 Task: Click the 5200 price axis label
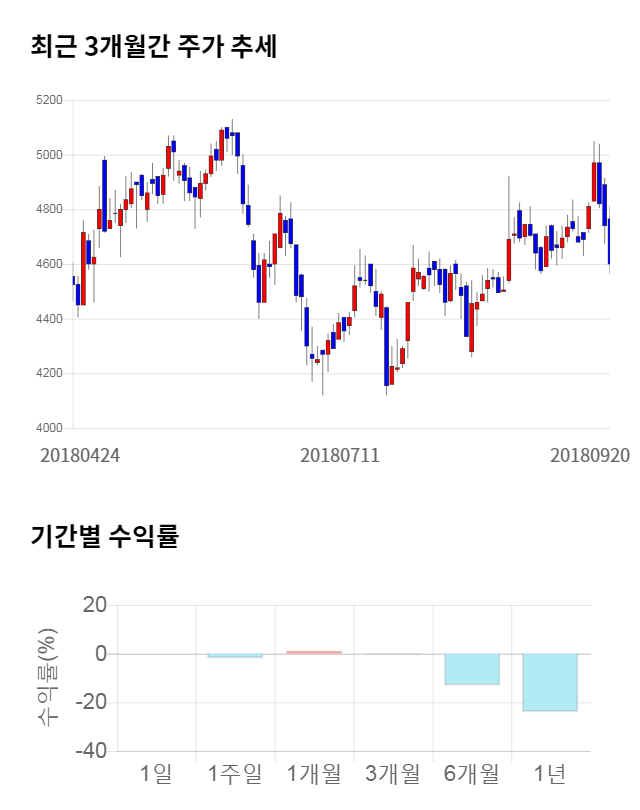click(49, 100)
